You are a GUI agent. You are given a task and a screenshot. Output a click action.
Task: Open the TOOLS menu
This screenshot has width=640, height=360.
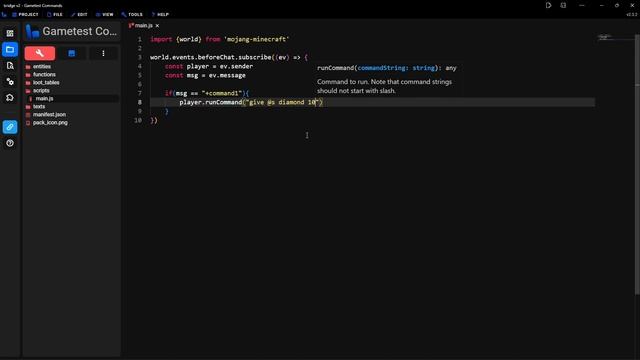(132, 14)
